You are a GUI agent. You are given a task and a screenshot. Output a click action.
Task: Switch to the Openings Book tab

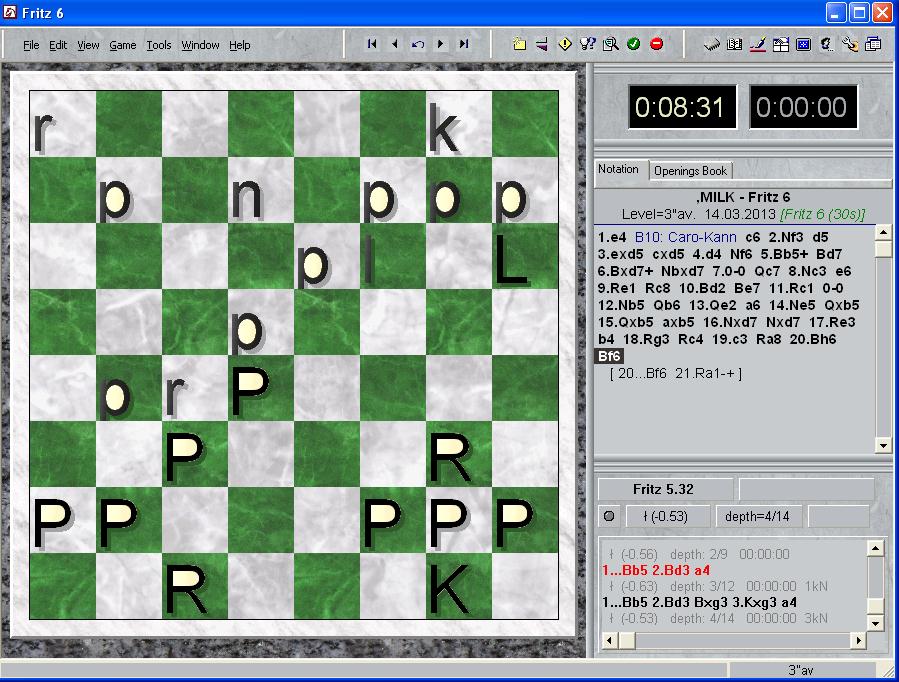click(x=690, y=171)
